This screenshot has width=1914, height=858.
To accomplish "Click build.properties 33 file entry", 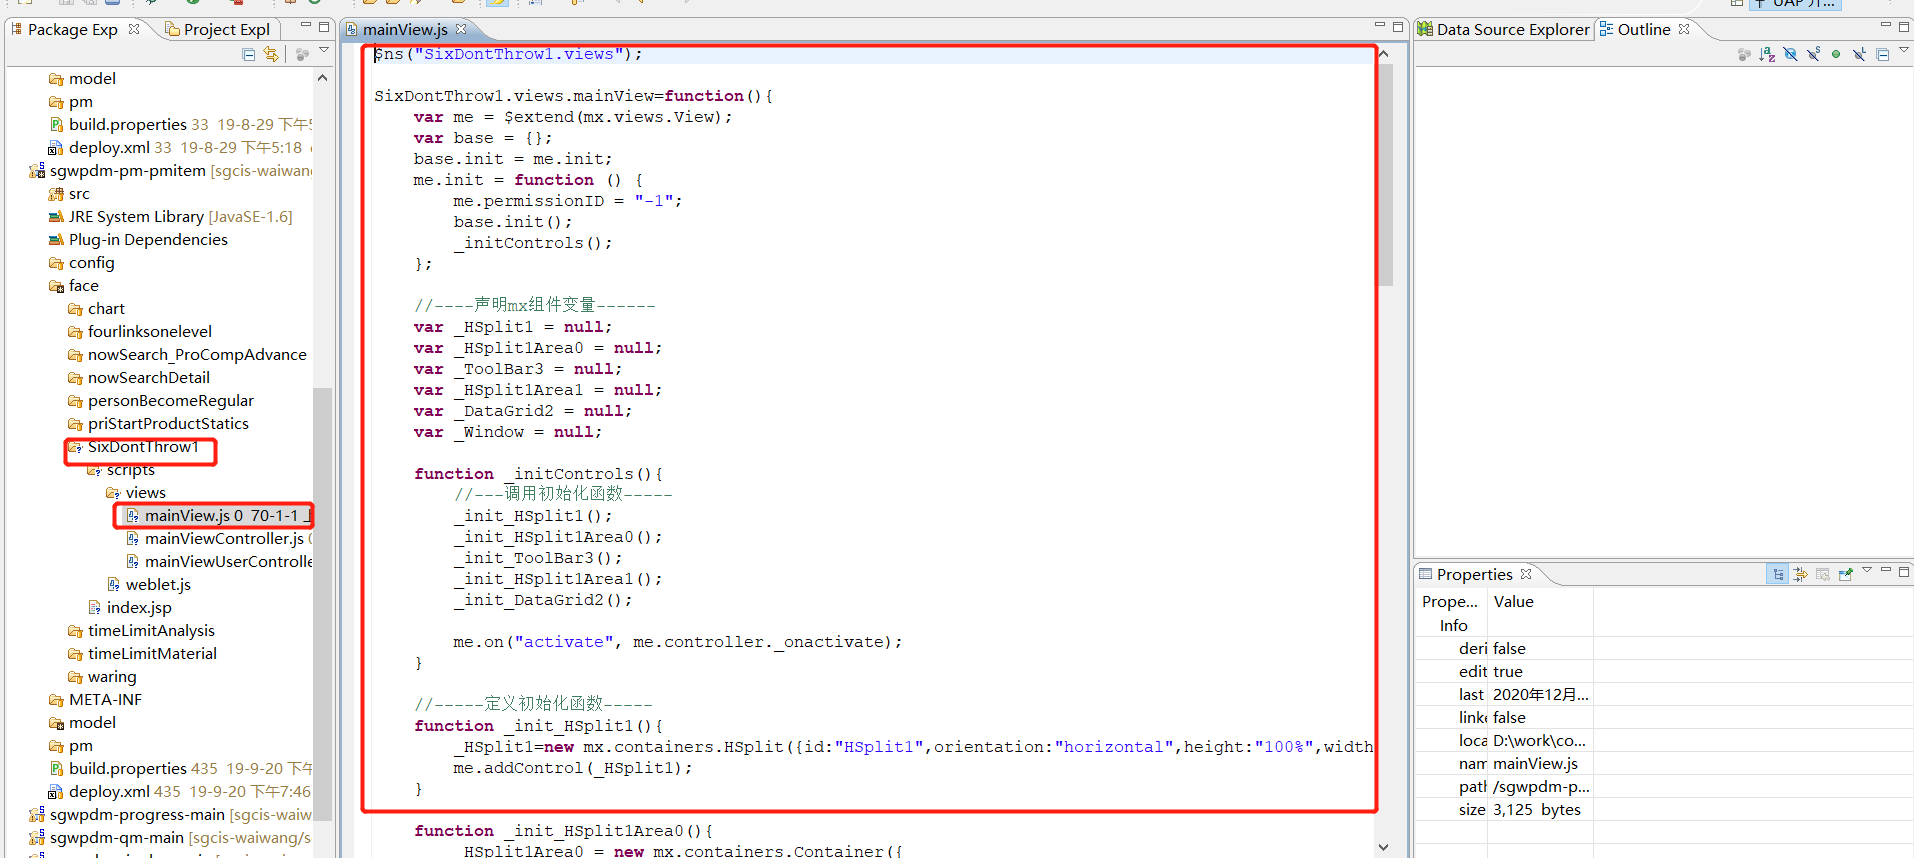I will tap(180, 124).
